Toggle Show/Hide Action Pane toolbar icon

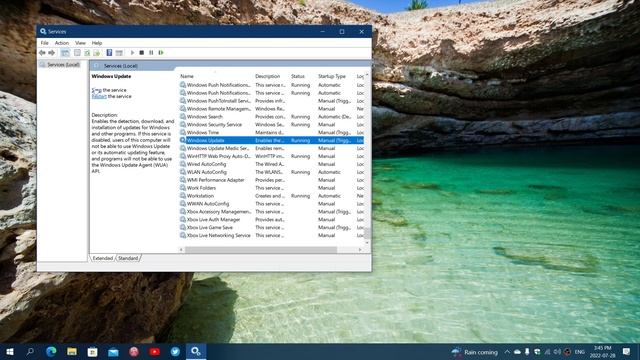(119, 53)
